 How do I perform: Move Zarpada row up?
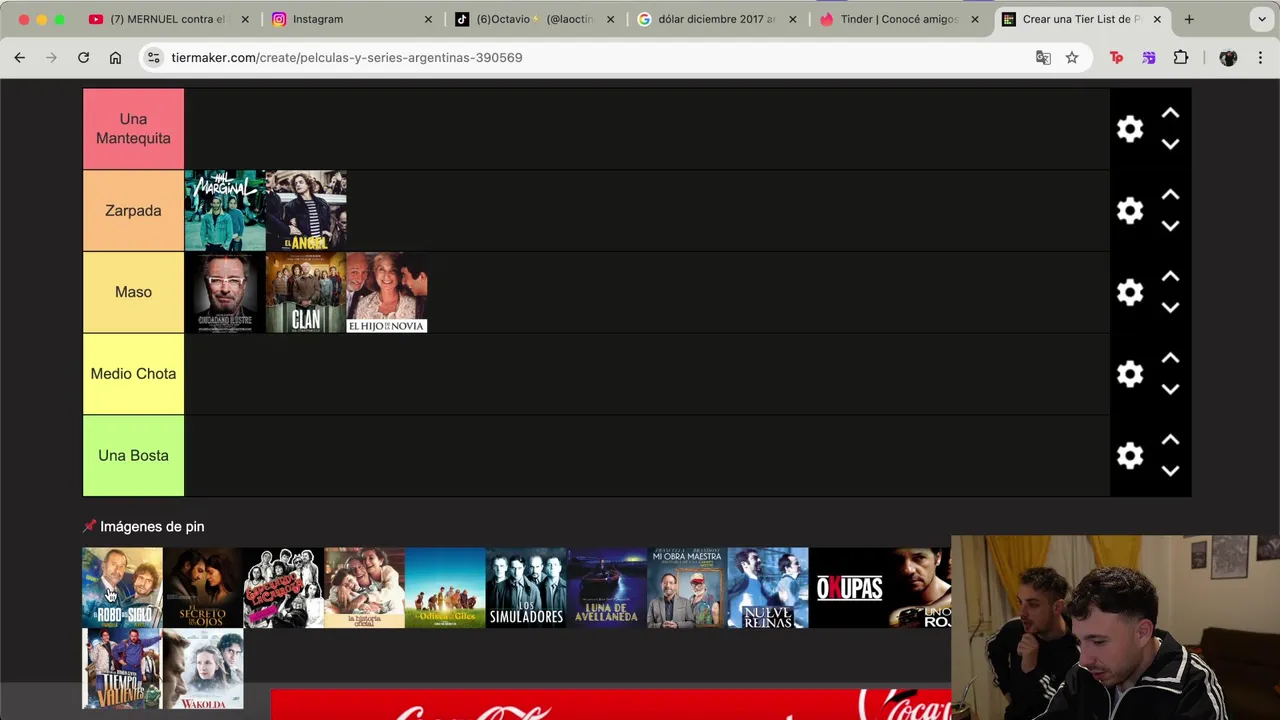tap(1170, 195)
